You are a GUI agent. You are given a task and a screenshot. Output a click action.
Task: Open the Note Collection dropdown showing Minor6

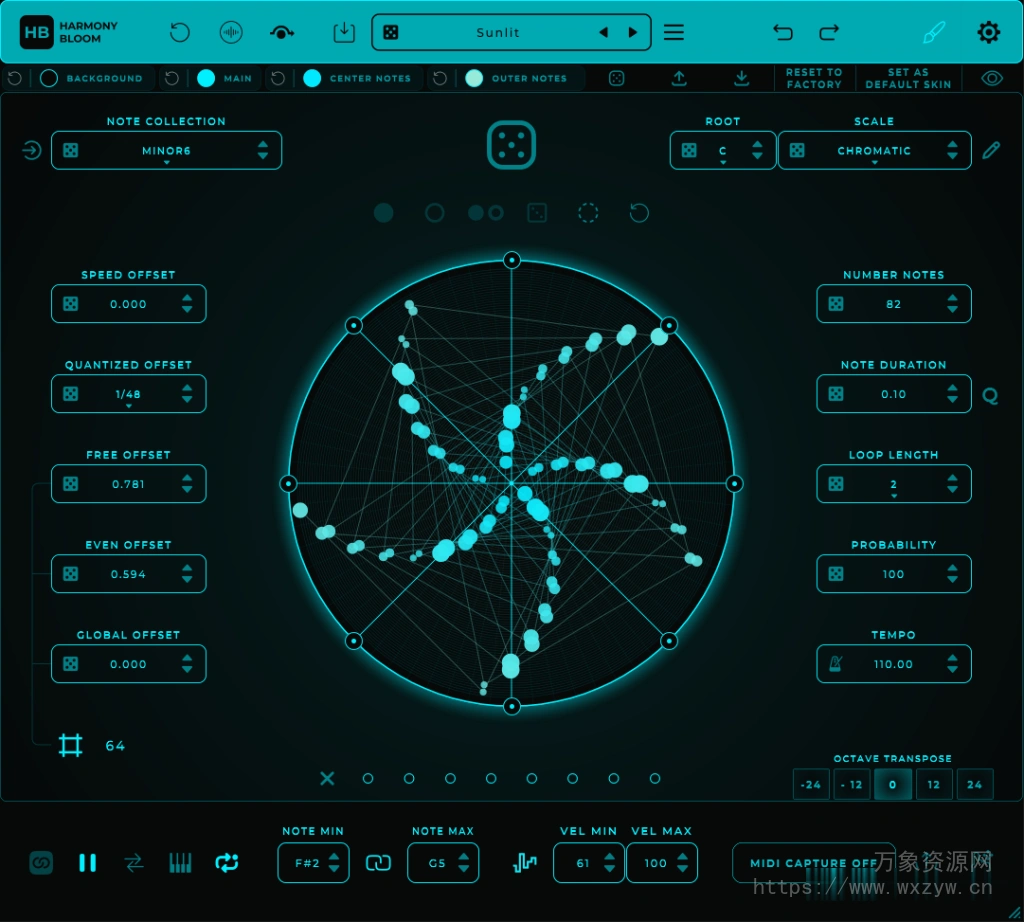[x=166, y=150]
